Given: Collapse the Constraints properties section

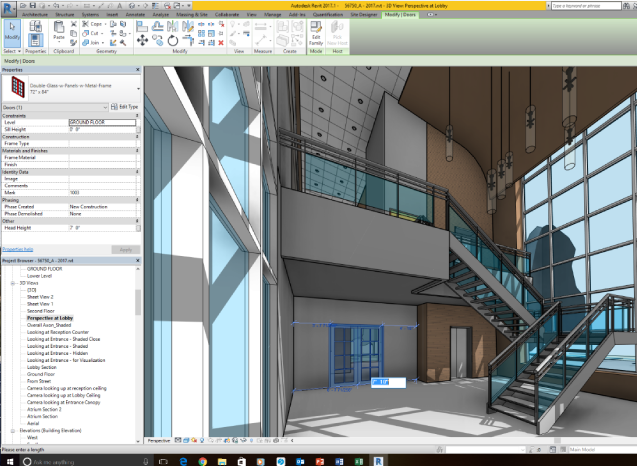Looking at the screenshot, I should (x=137, y=116).
